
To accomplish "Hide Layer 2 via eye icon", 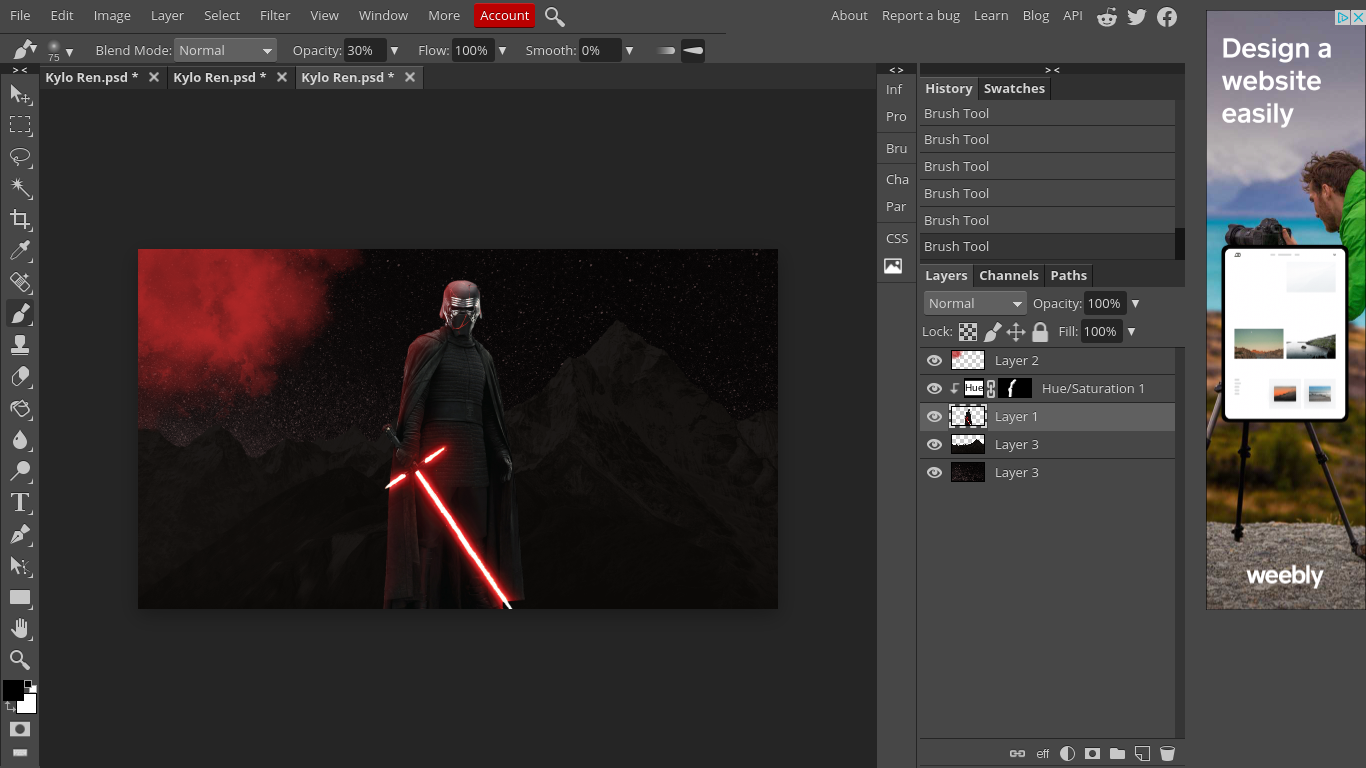I will pyautogui.click(x=935, y=361).
